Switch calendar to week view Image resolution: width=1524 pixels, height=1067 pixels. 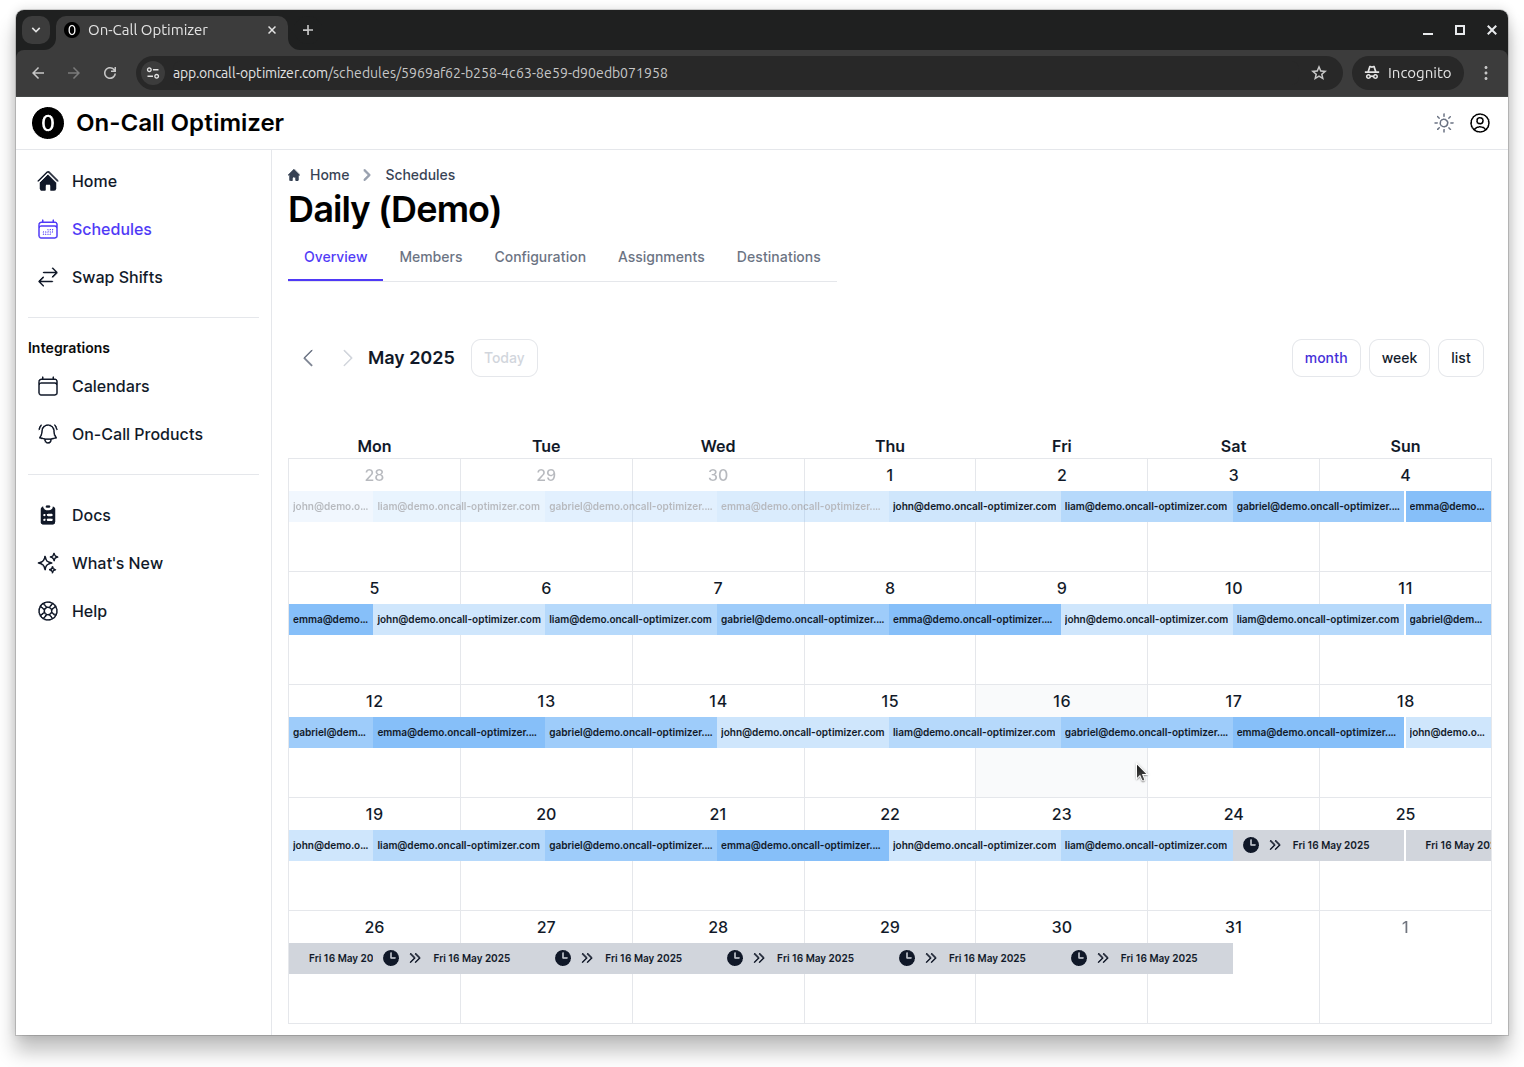(x=1398, y=358)
